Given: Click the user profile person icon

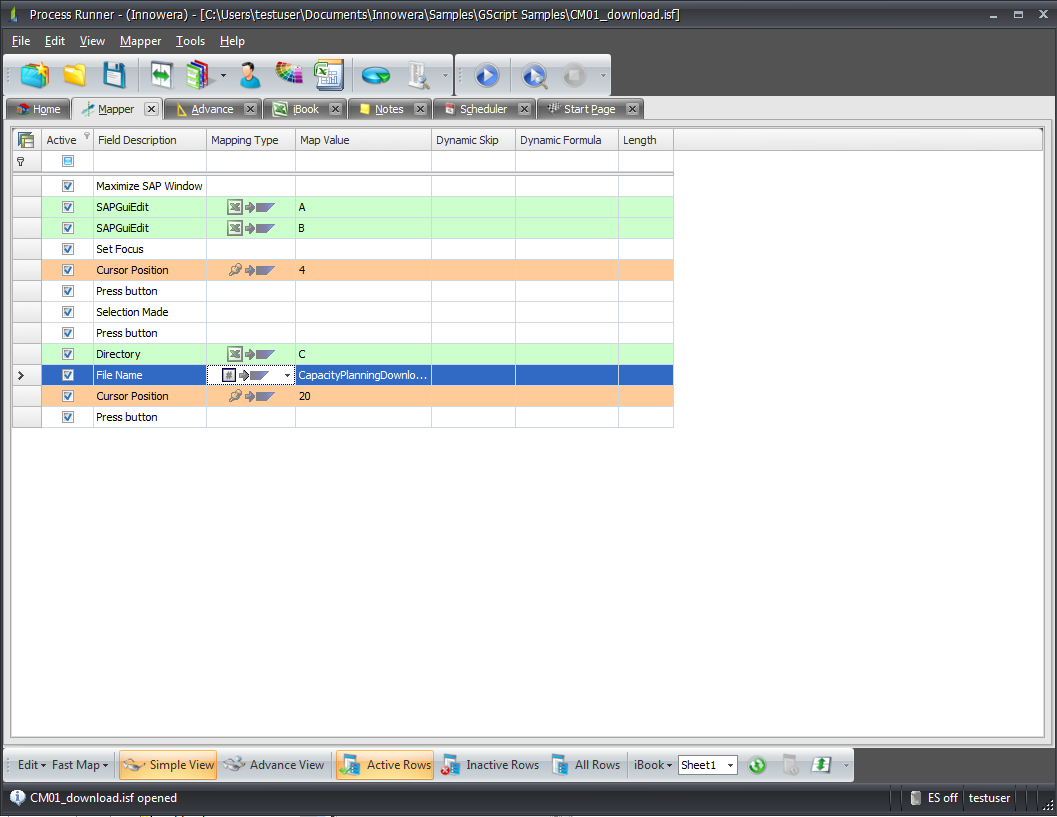Looking at the screenshot, I should 249,75.
